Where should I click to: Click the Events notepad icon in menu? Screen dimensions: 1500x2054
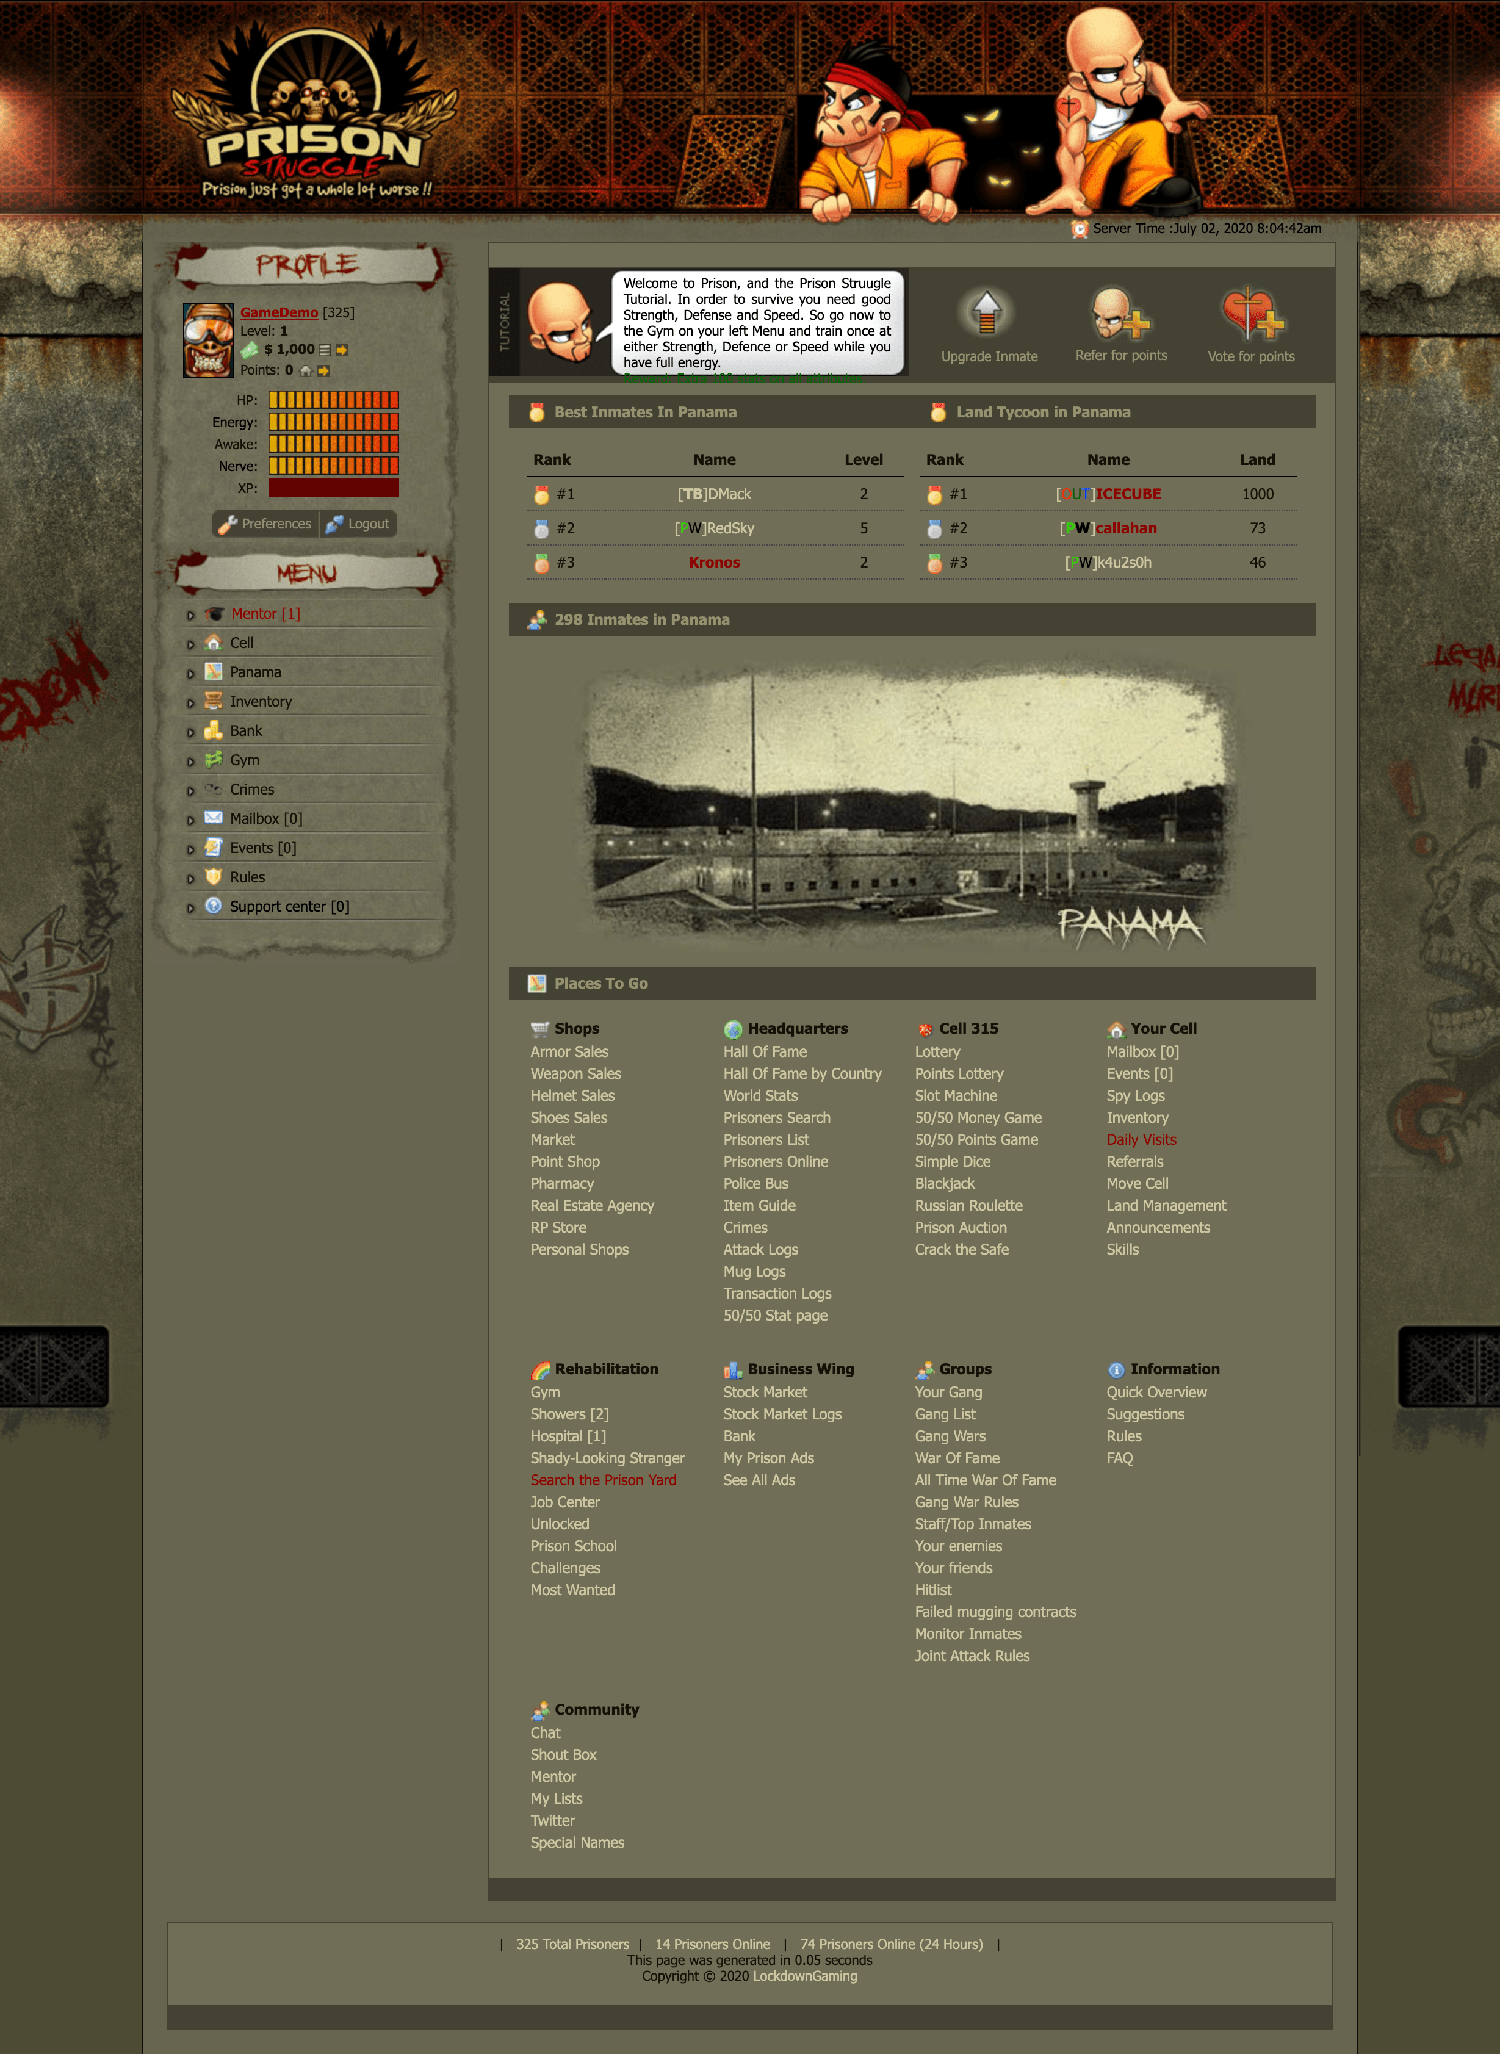pos(213,847)
